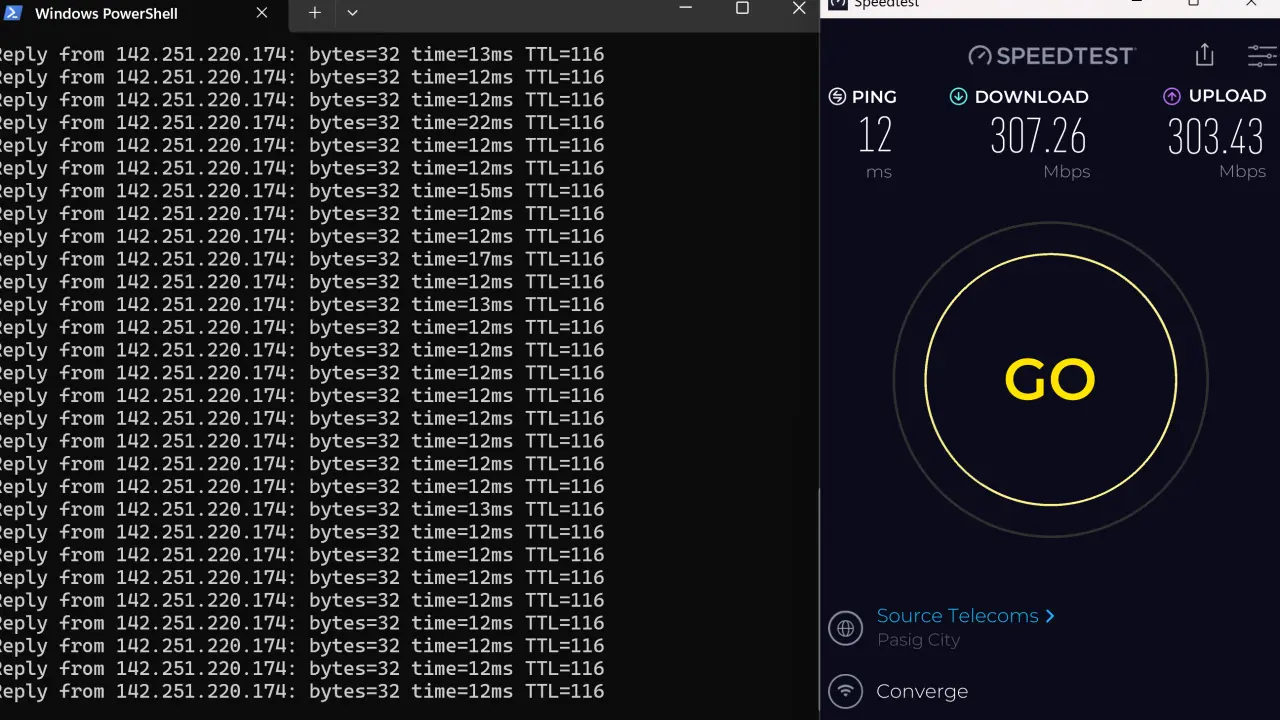Click the UPLOAD arrow icon in Speedtest
Screen dimensions: 1280x720
click(x=1172, y=96)
